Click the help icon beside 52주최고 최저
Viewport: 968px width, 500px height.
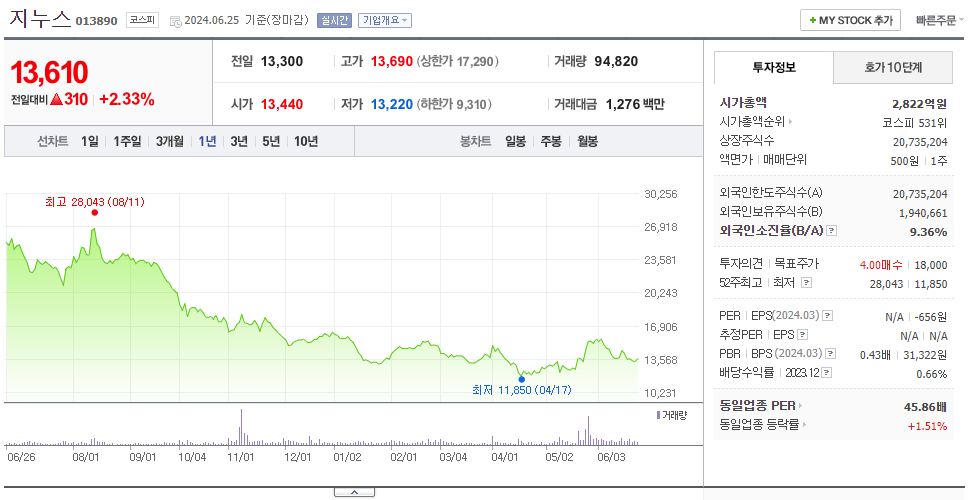tap(806, 283)
